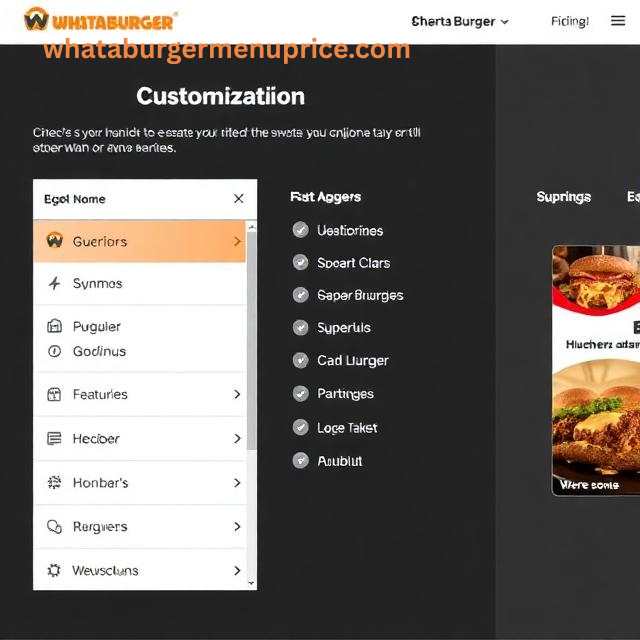The image size is (640, 640).
Task: Open the Suprings tab
Action: click(563, 197)
